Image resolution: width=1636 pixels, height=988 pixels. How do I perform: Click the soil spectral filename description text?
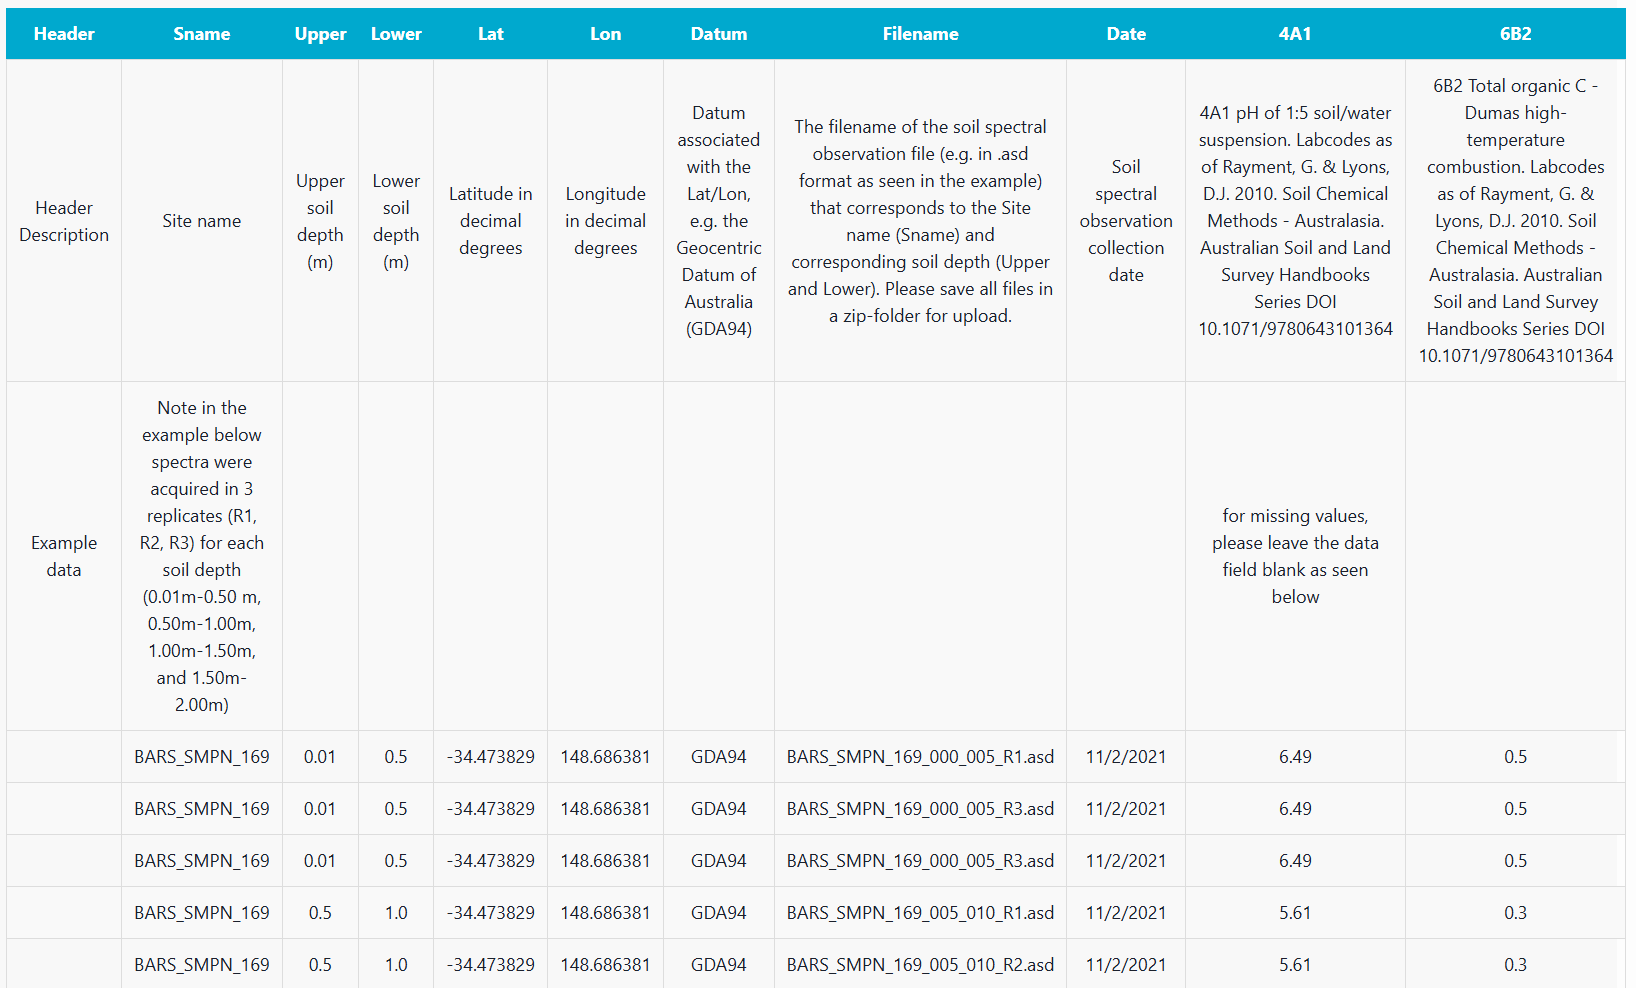coord(920,221)
